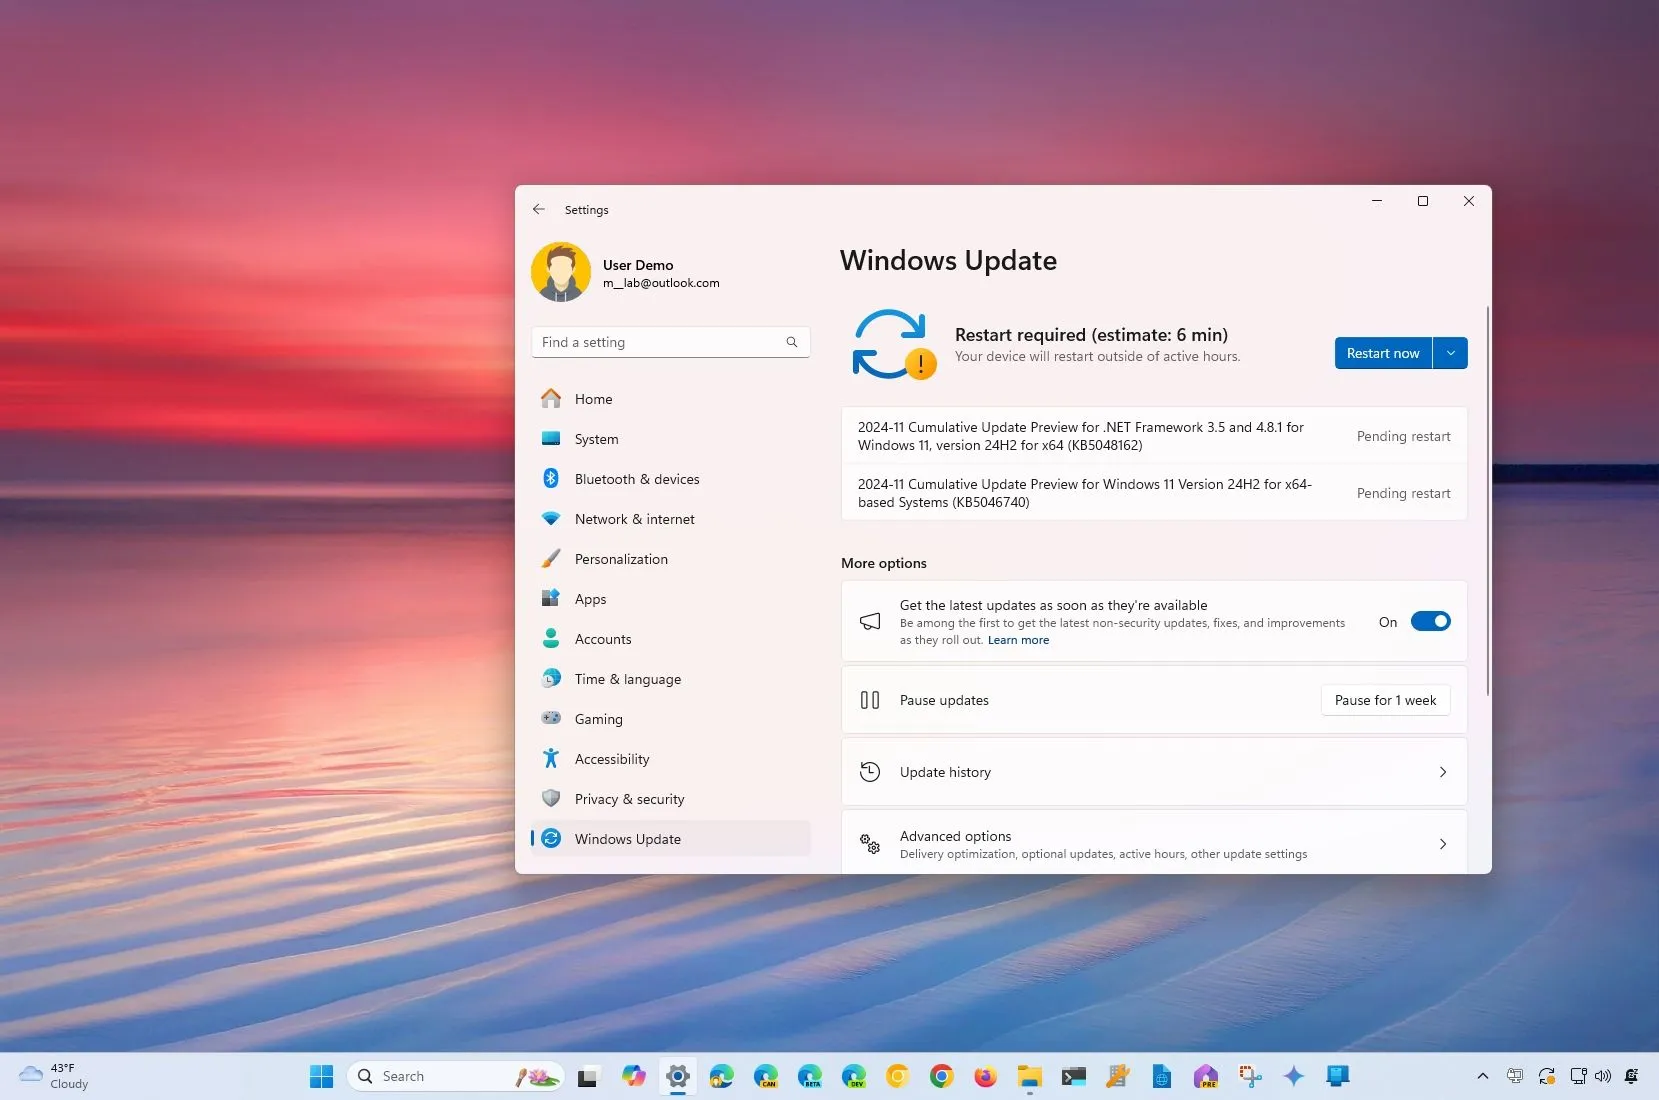
Task: Open Advanced options via its chevron
Action: [1441, 843]
